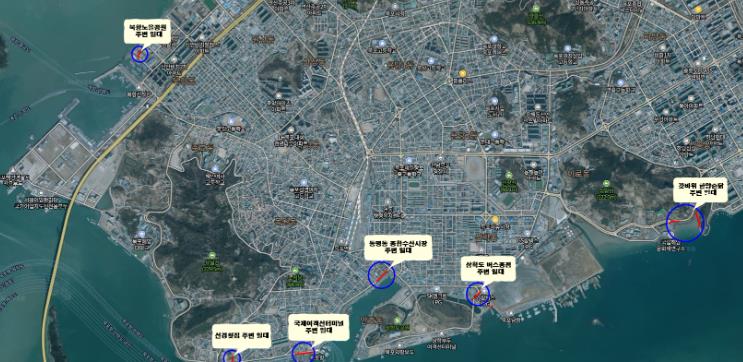Click the green park marker on the island below 동명동 circle

pyautogui.click(x=397, y=320)
